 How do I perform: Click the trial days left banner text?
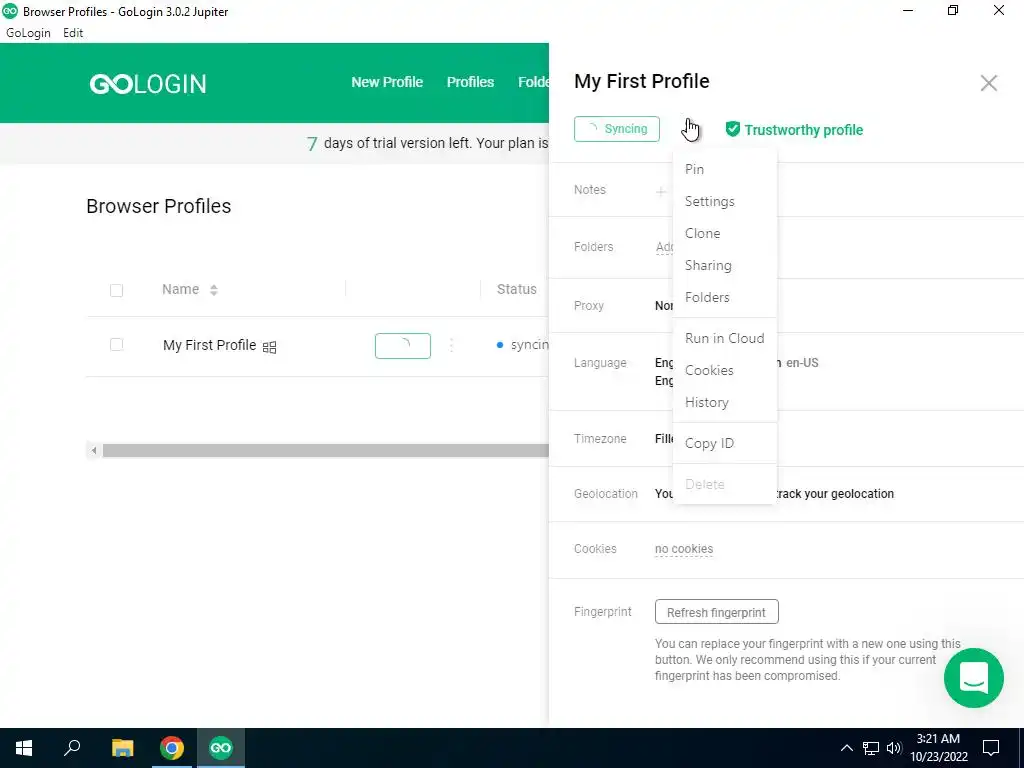[428, 143]
